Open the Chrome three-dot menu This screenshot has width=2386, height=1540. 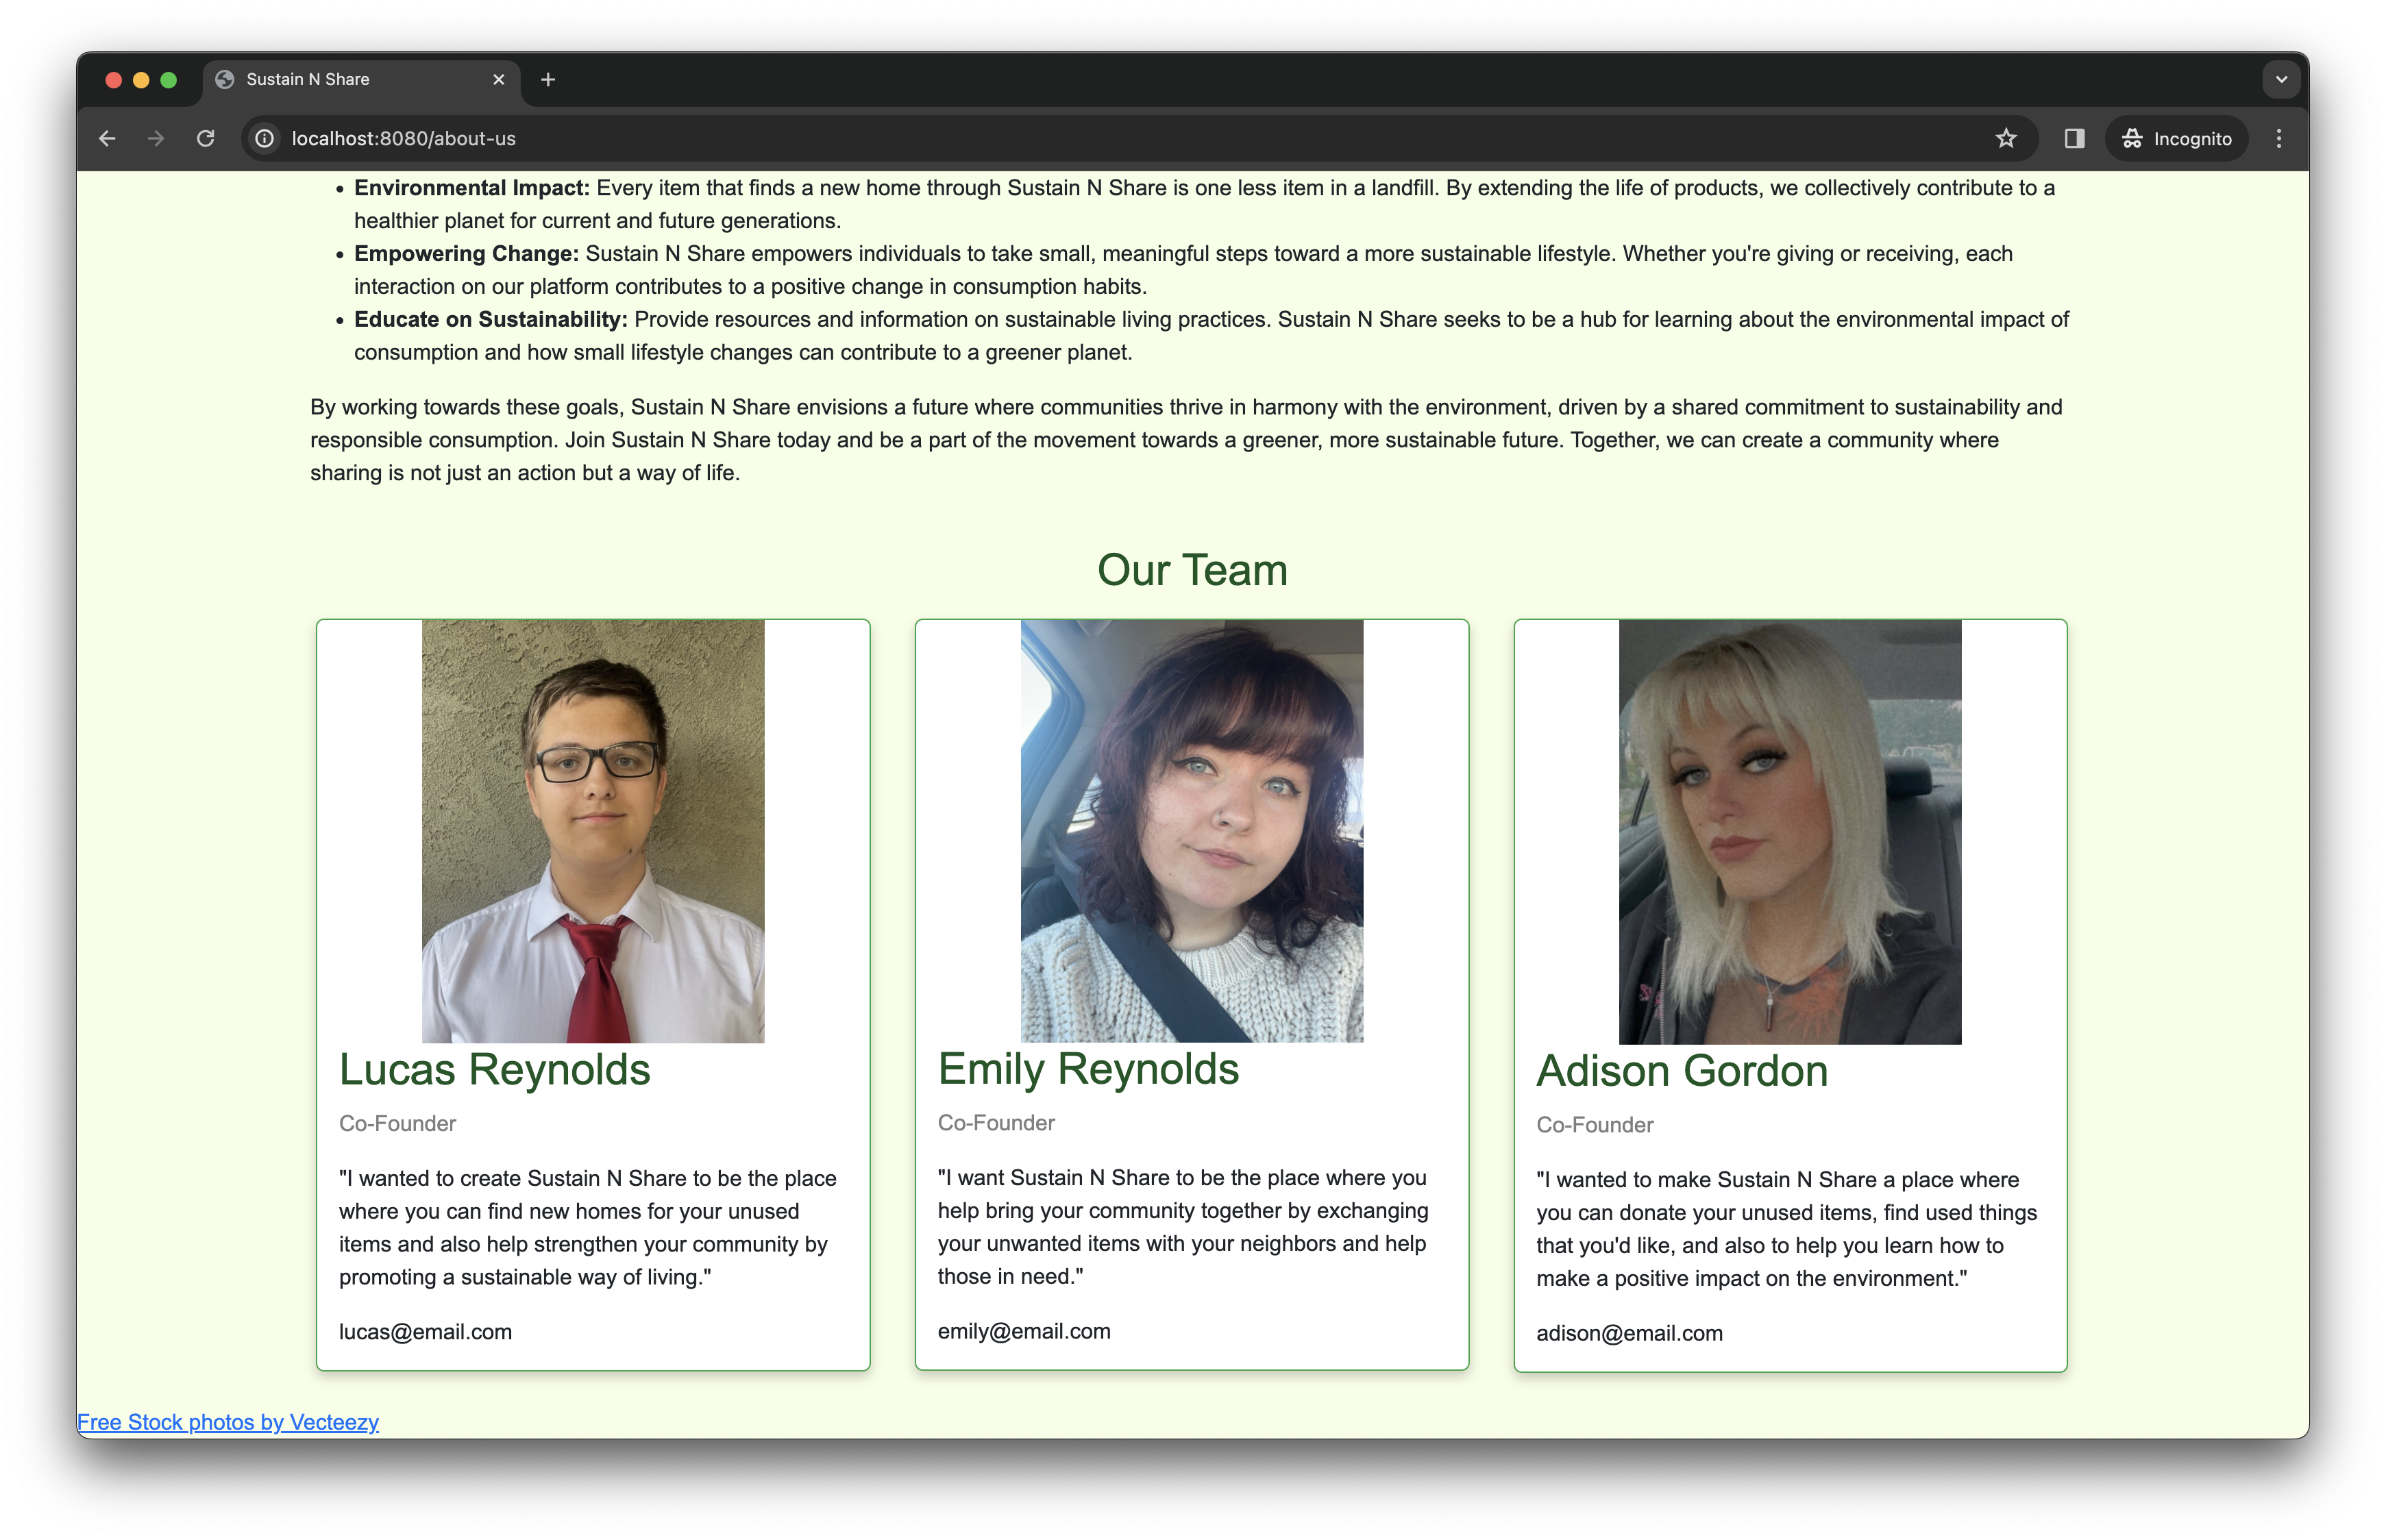click(x=2279, y=139)
